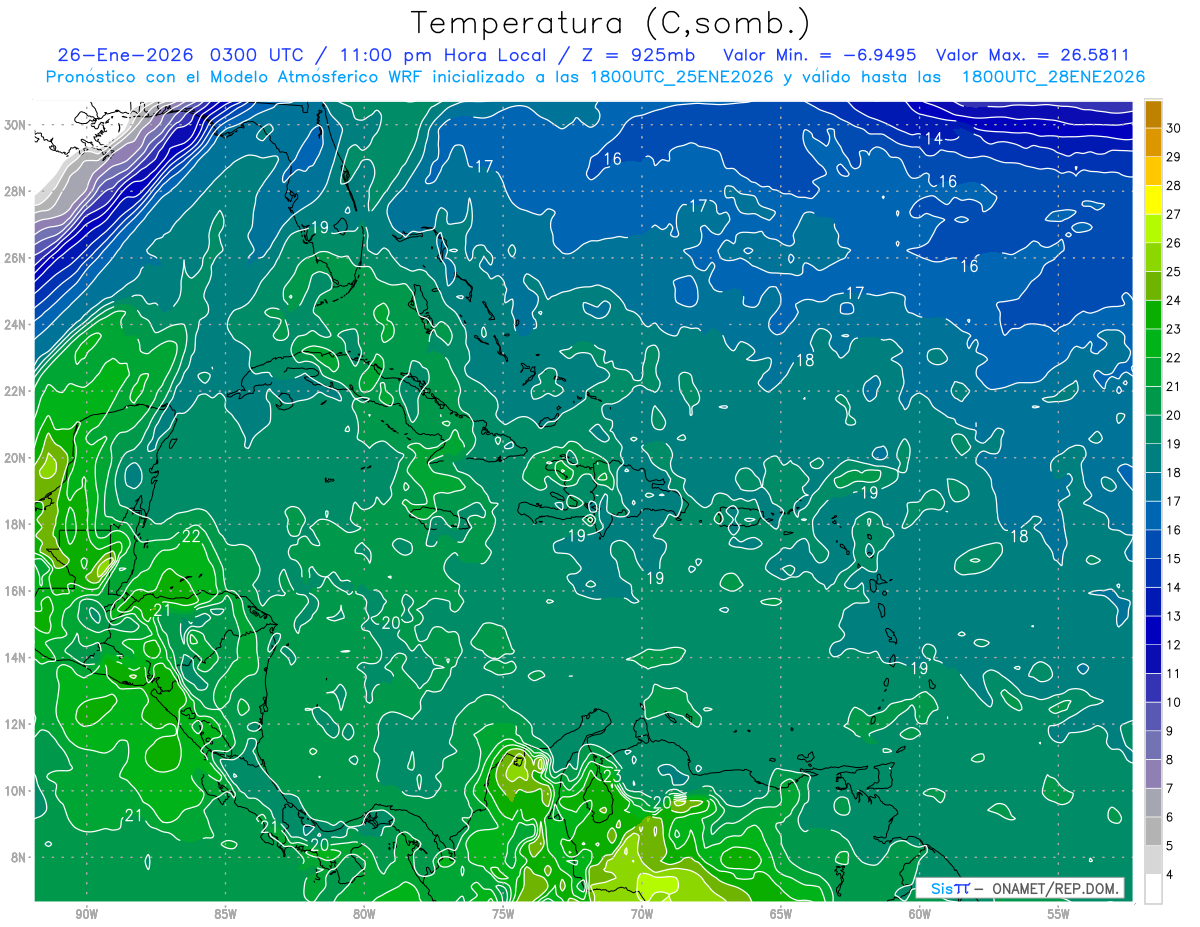Click the "70W" longitude axis label
1200x927 pixels.
[642, 914]
